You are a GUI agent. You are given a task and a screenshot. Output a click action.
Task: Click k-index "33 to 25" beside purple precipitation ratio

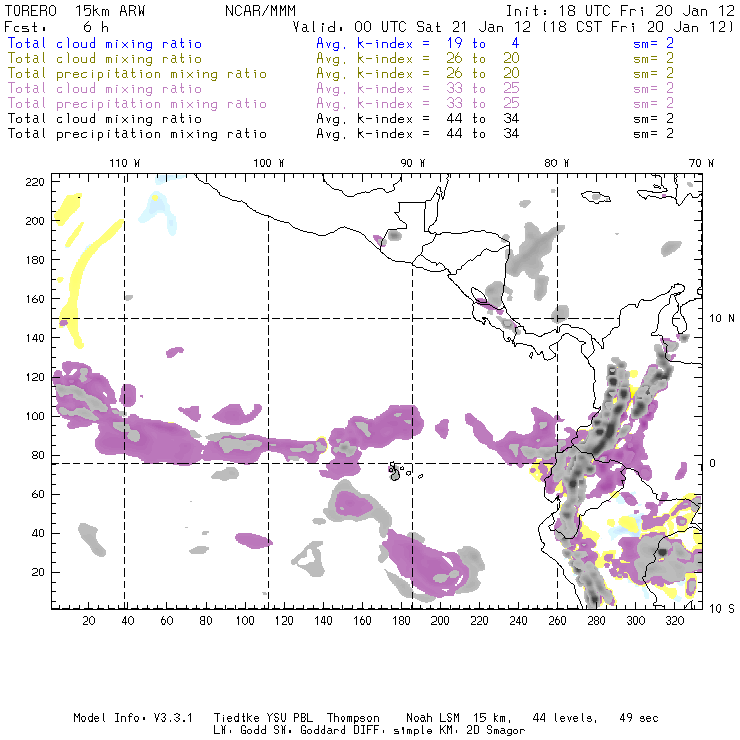coord(483,103)
